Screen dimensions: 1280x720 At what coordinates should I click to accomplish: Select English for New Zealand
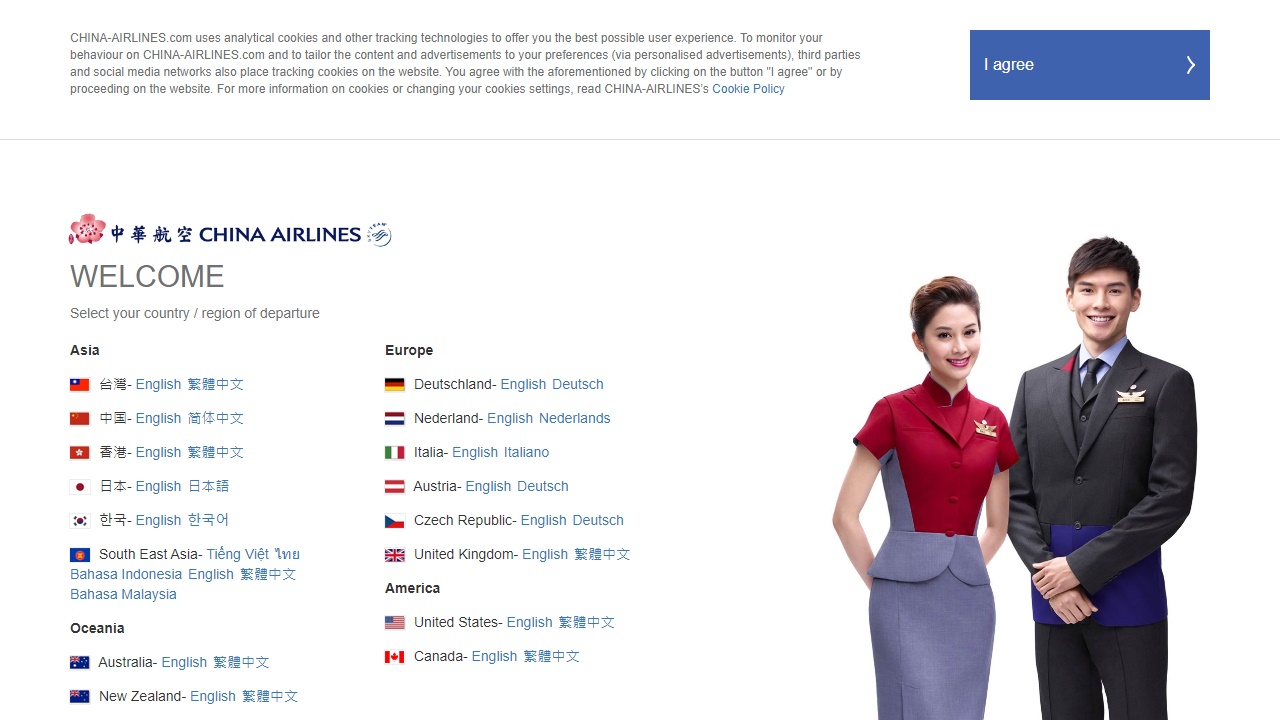tap(213, 696)
